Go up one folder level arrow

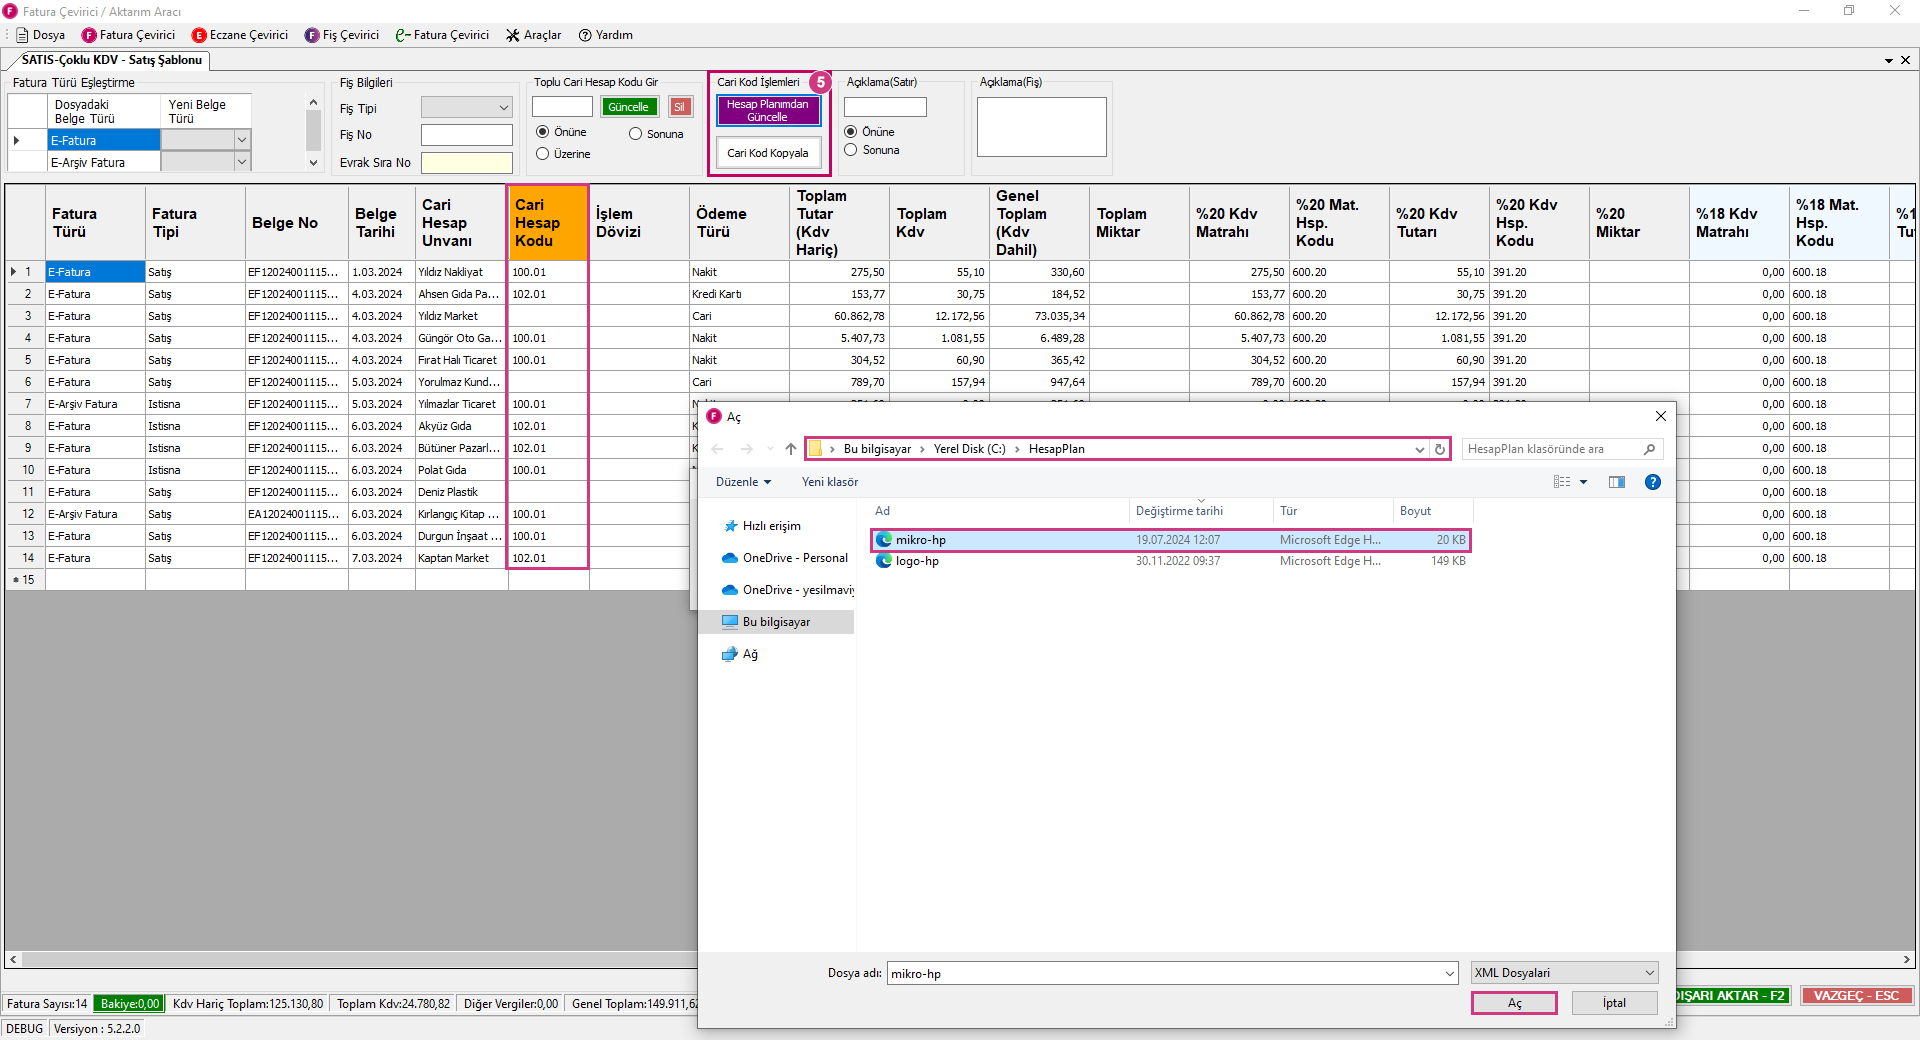(791, 450)
